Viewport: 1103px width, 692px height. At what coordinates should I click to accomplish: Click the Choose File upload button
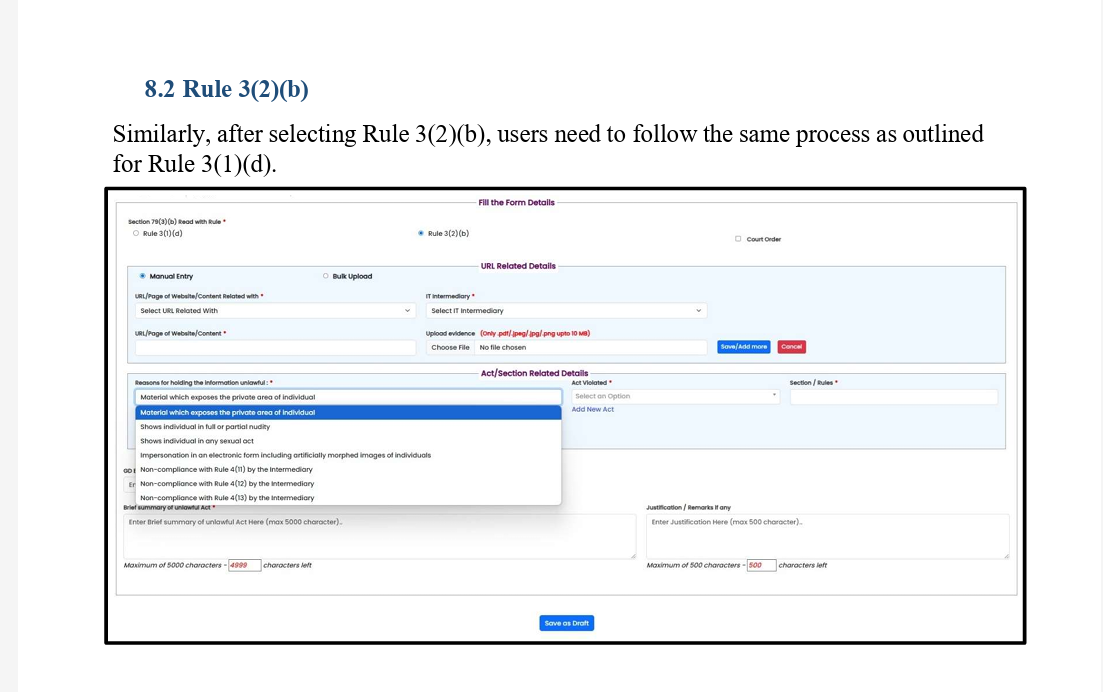click(x=450, y=347)
